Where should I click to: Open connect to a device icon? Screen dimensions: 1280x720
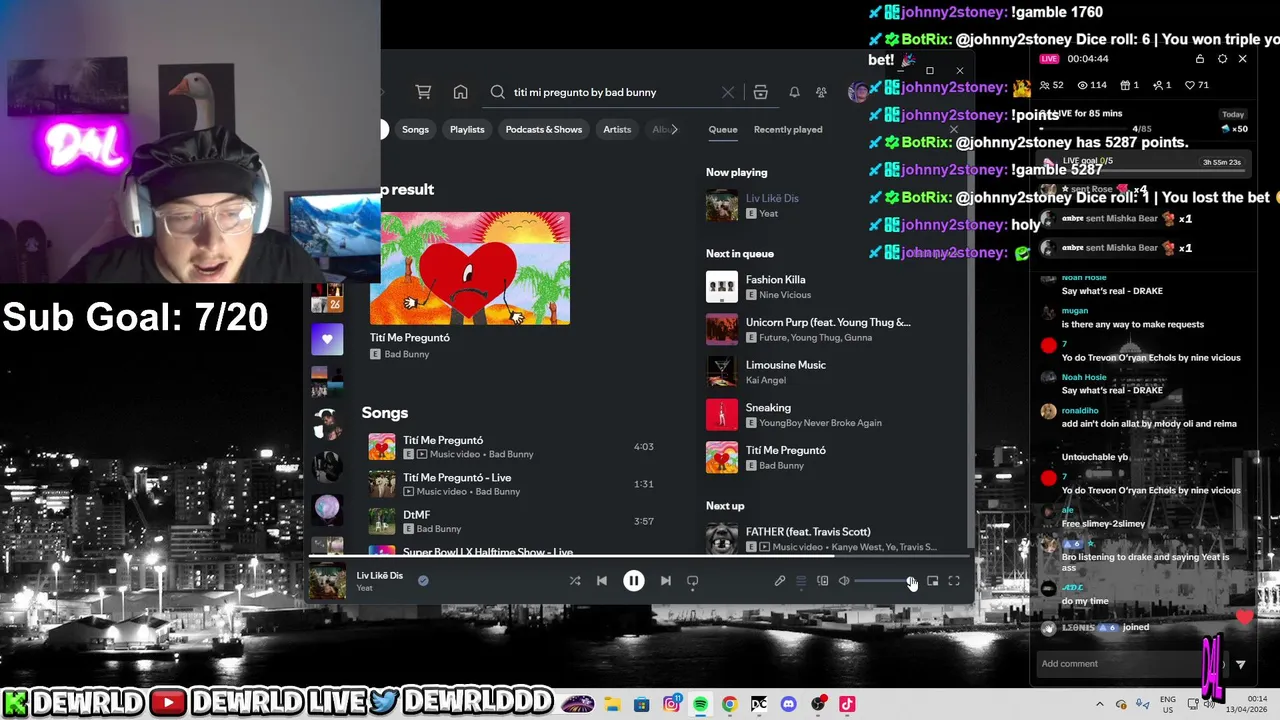tap(822, 580)
